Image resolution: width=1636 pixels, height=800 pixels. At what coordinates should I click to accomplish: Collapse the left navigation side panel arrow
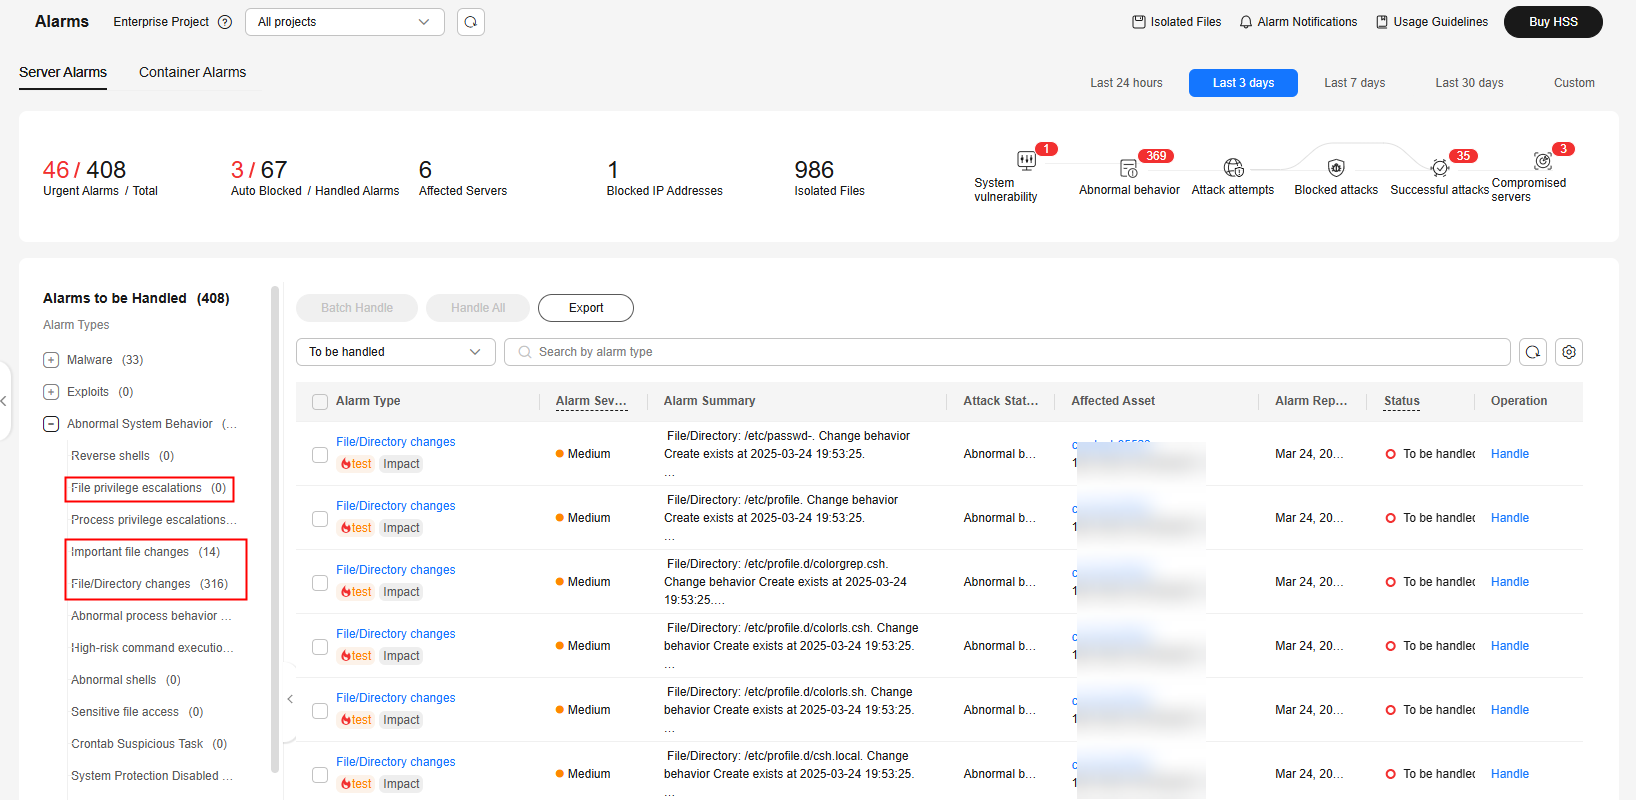coord(4,401)
